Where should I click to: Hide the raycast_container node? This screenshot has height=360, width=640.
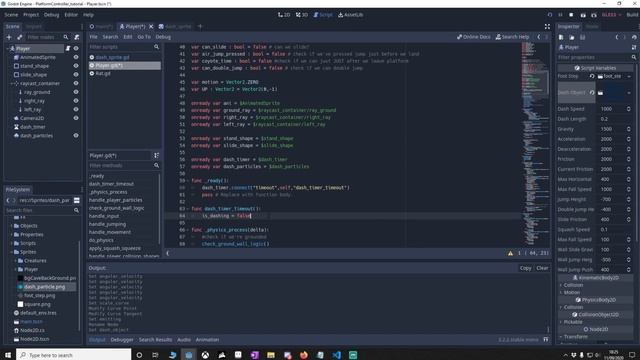click(x=76, y=83)
